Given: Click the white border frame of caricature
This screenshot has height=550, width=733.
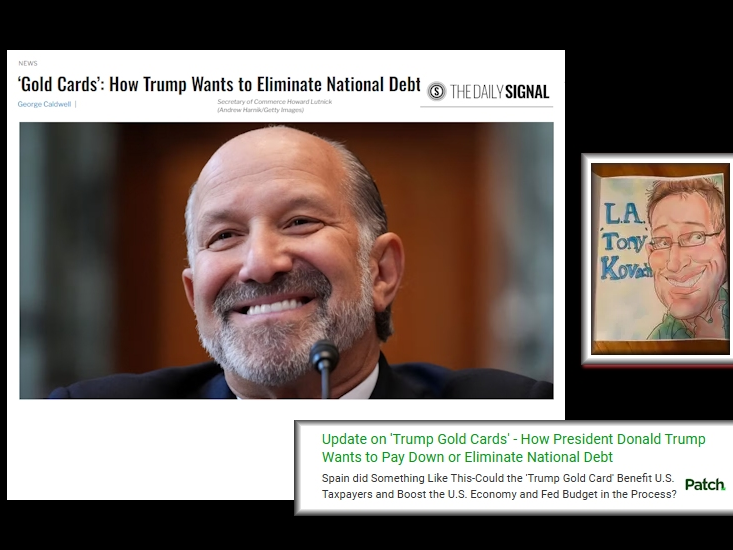Looking at the screenshot, I should point(586,258).
